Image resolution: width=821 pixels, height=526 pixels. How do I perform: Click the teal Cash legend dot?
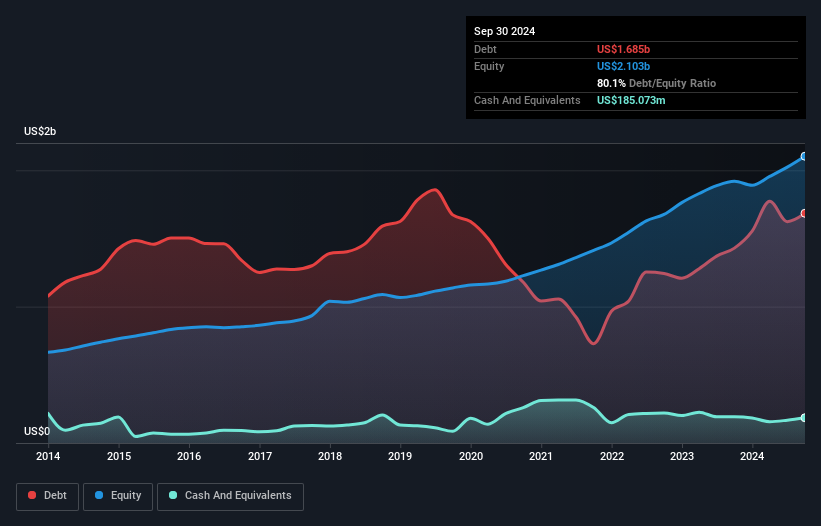tap(173, 495)
